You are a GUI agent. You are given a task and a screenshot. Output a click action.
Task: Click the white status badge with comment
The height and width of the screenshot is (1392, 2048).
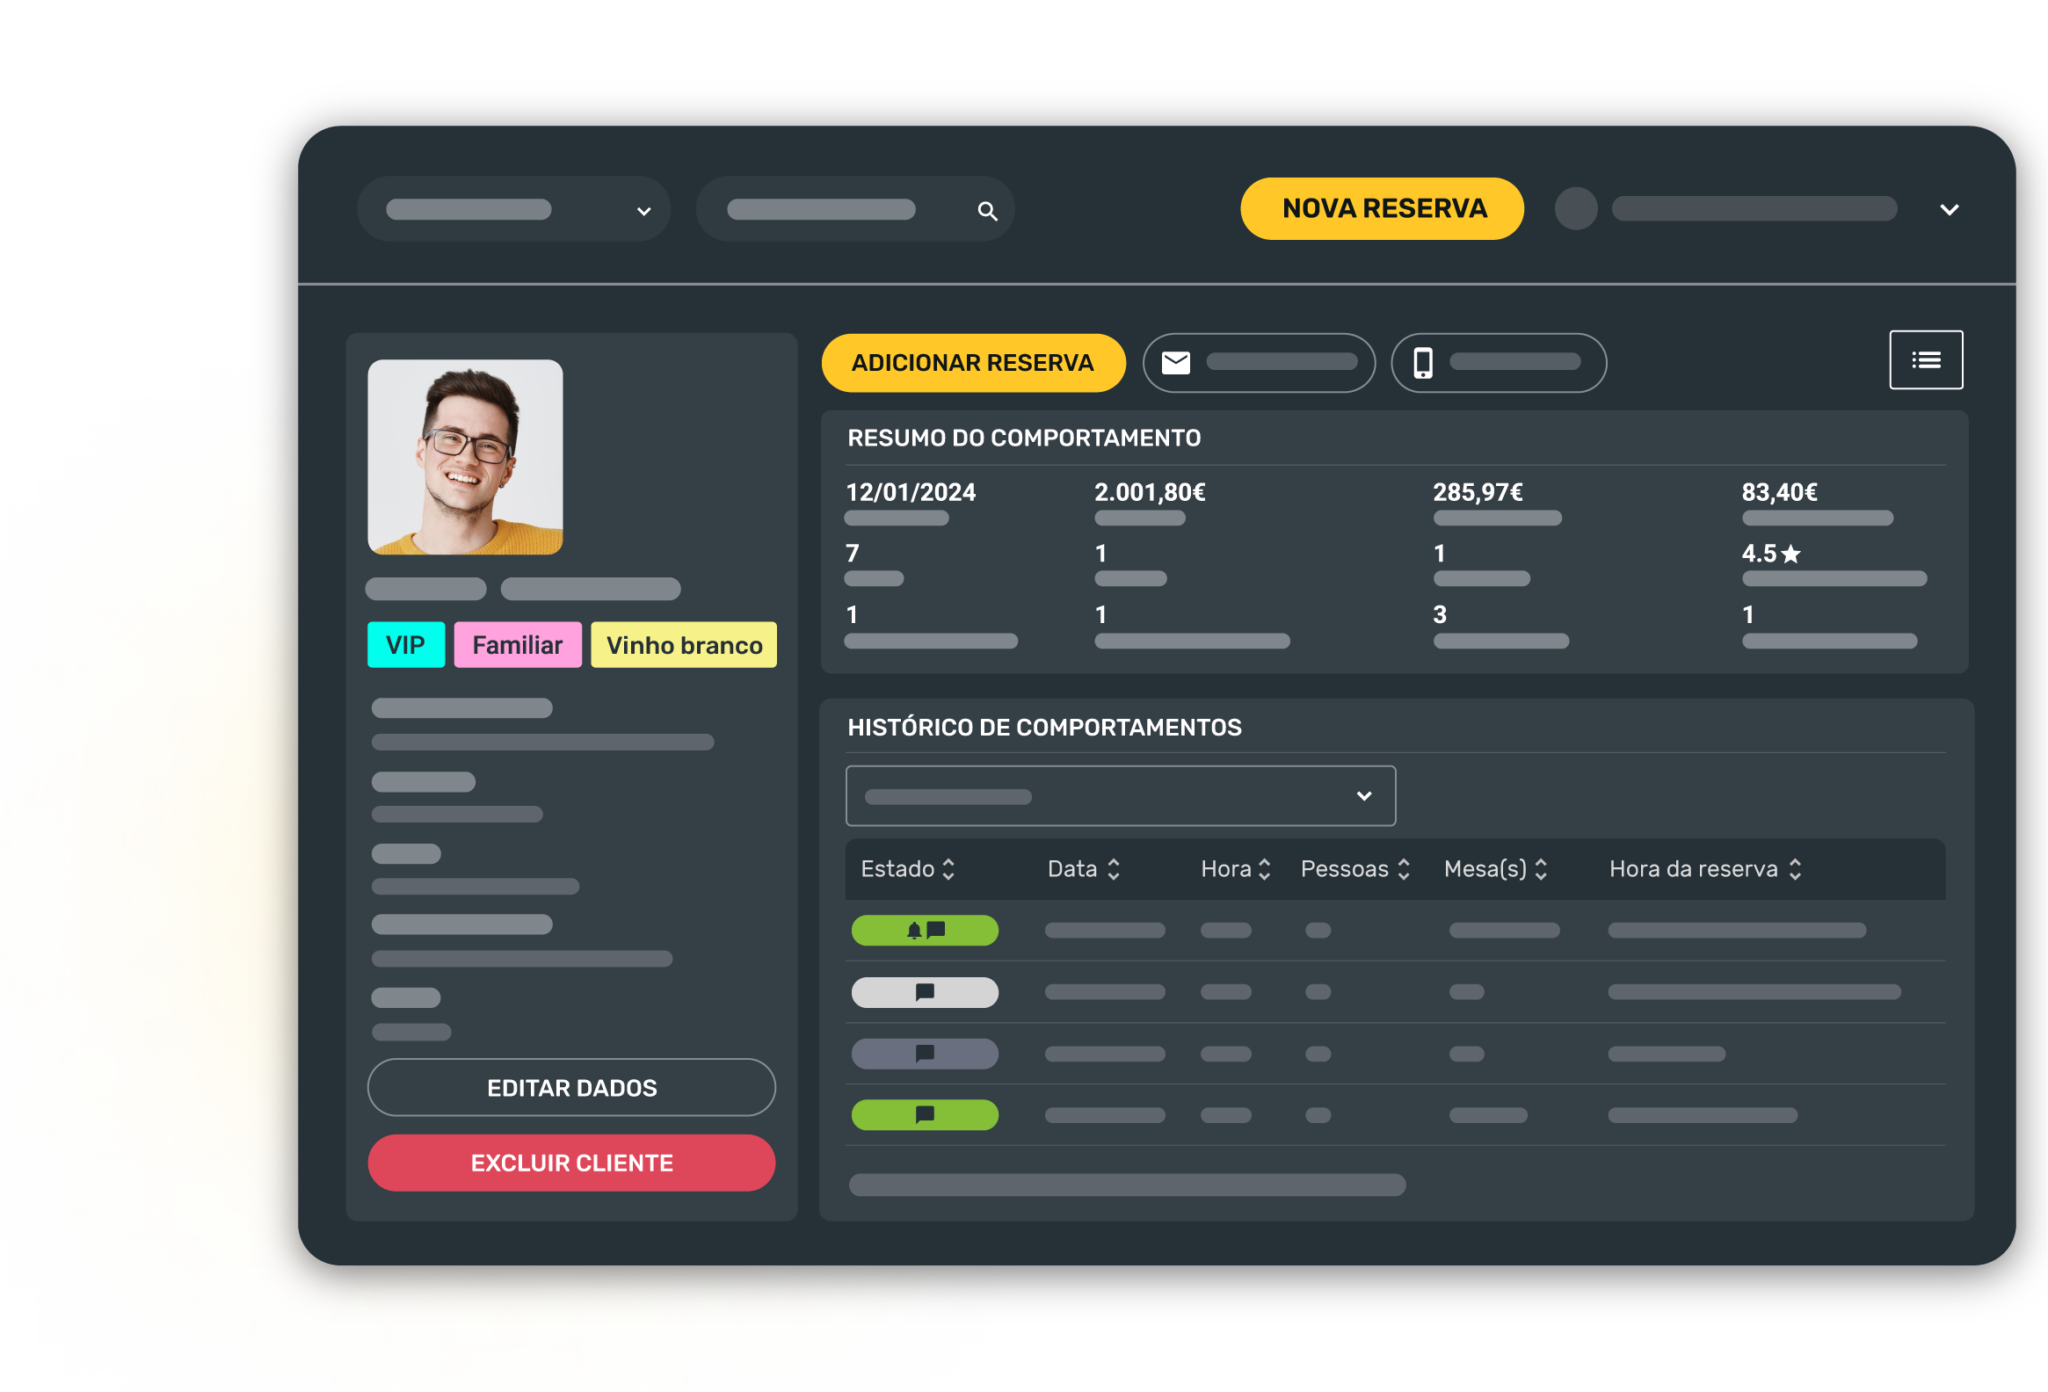[x=924, y=992]
